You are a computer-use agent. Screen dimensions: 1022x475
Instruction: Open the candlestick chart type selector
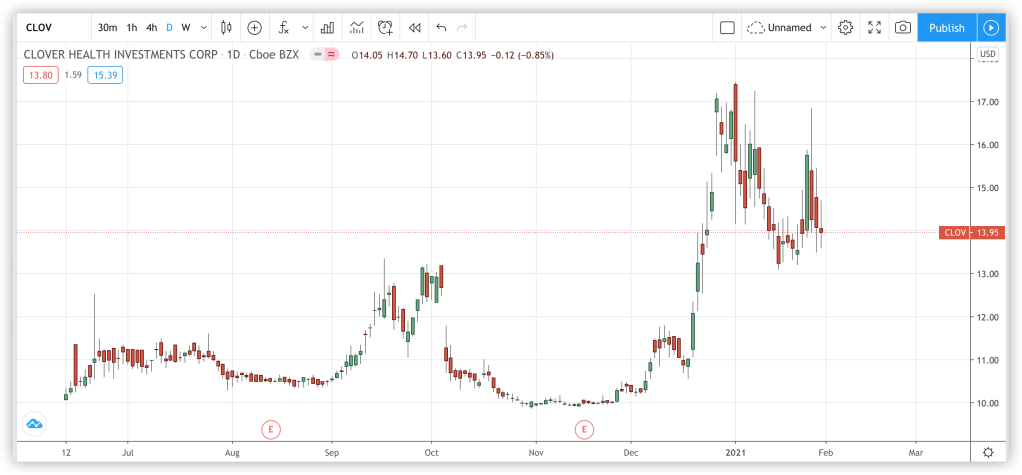click(226, 28)
